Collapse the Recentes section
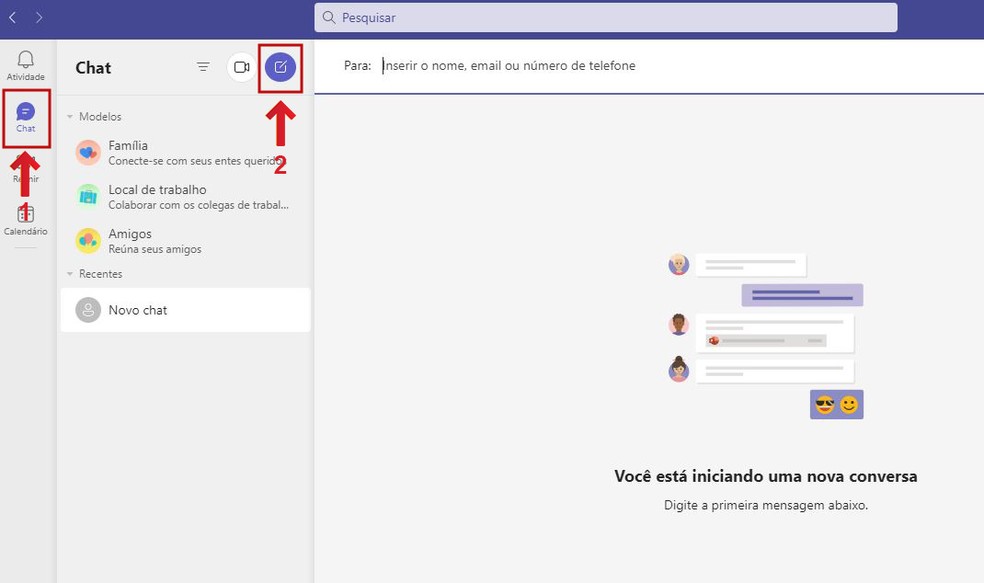 pyautogui.click(x=69, y=273)
